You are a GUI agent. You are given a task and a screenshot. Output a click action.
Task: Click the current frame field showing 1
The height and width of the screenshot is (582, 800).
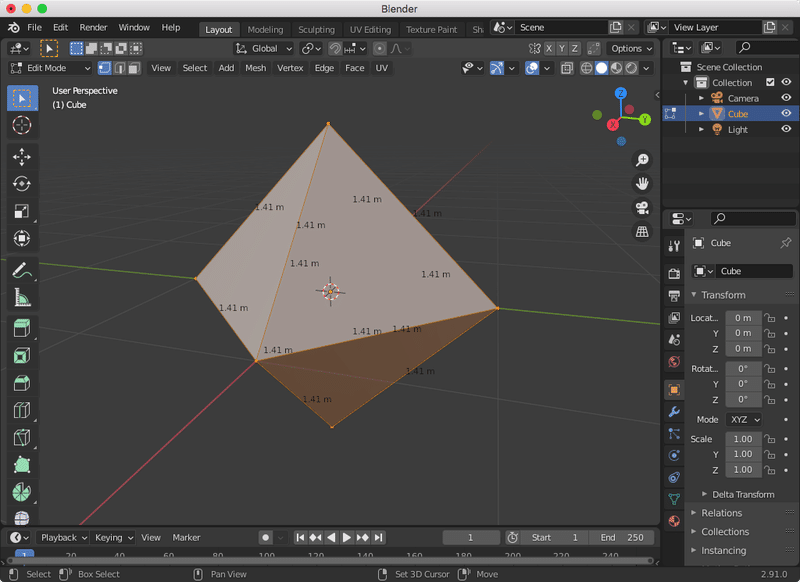[470, 537]
